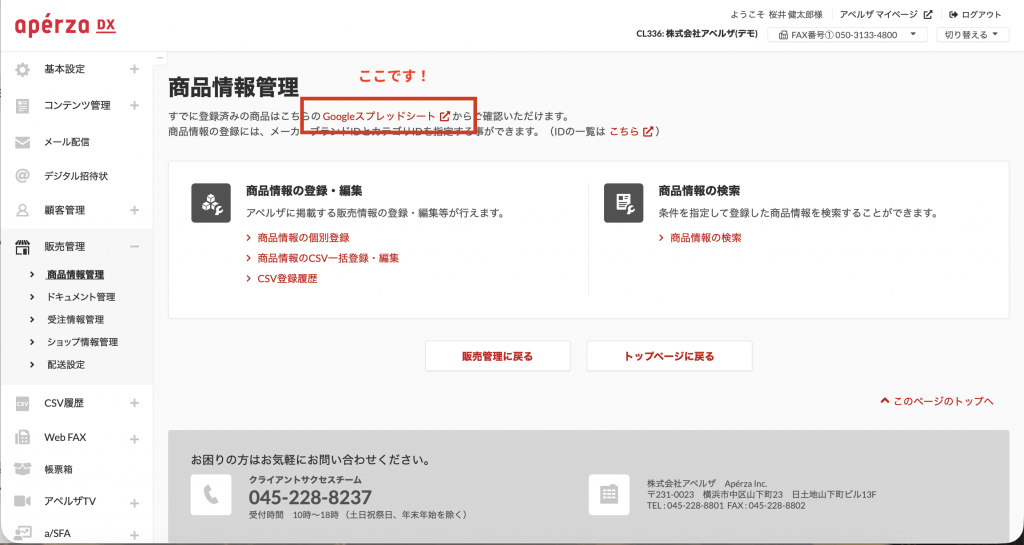Screen dimensions: 1024x545
Task: Click the CSV履歴 icon in sidebar
Action: click(x=23, y=403)
